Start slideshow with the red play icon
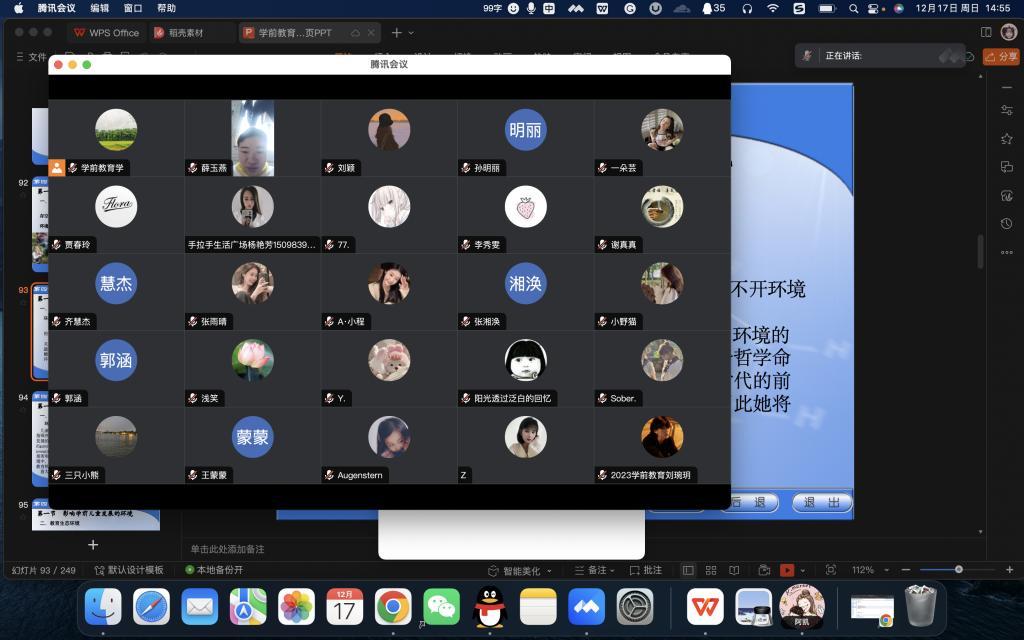1024x640 pixels. tap(787, 570)
